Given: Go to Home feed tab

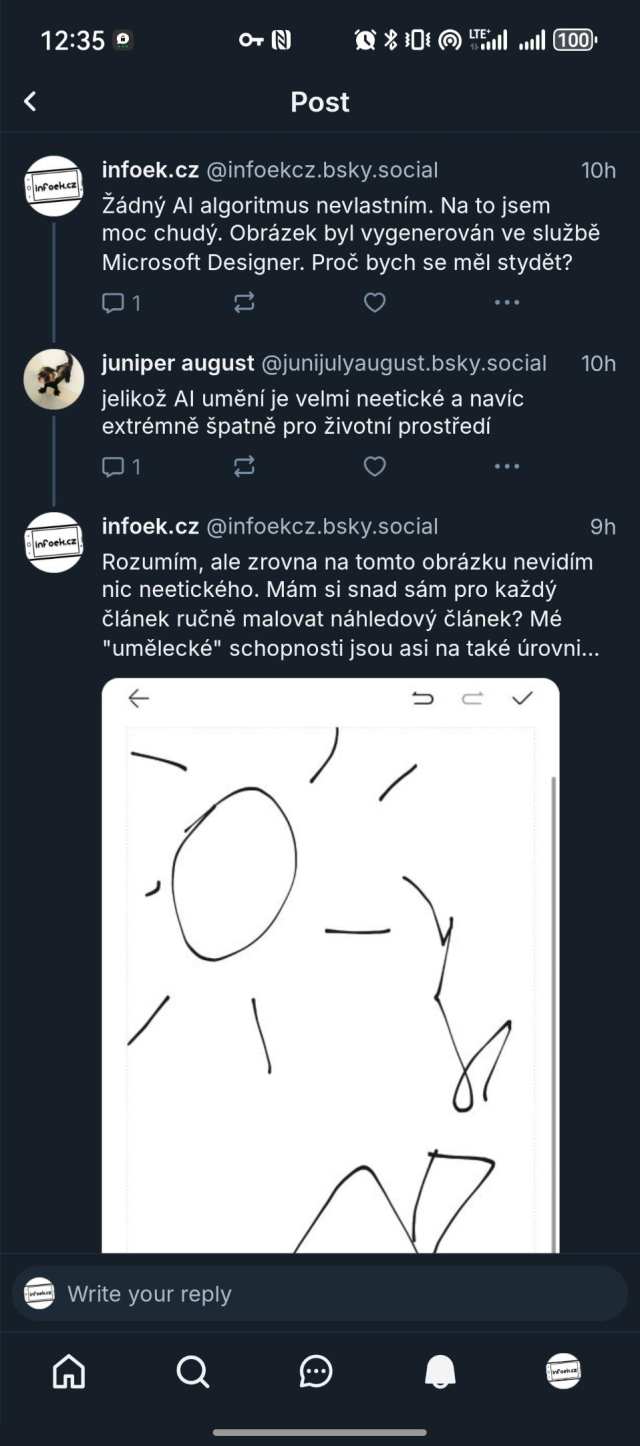Looking at the screenshot, I should click(x=69, y=1372).
